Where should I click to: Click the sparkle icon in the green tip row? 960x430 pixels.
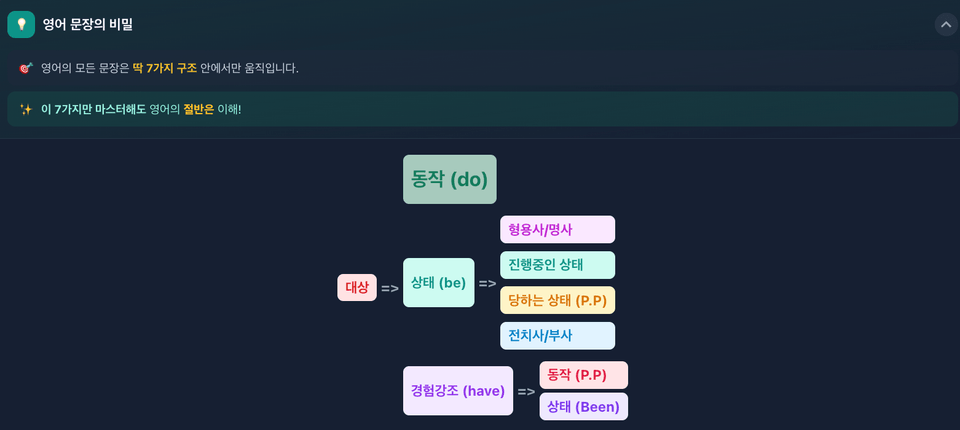click(26, 110)
